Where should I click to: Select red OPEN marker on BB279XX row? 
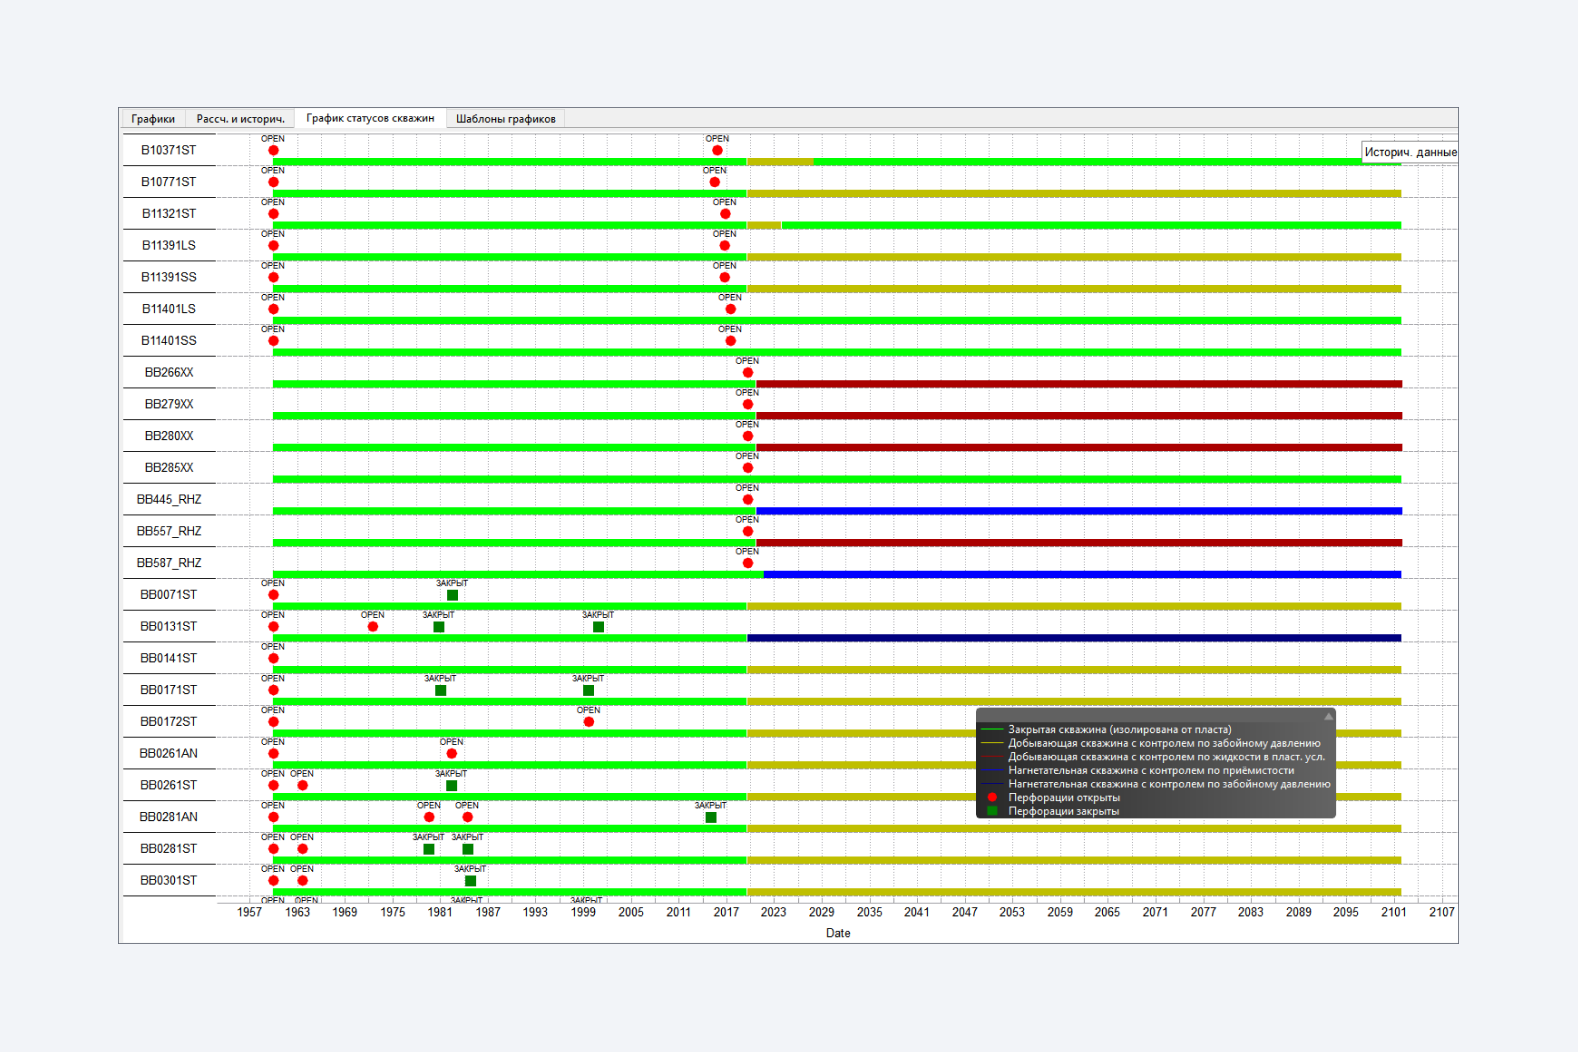747,404
